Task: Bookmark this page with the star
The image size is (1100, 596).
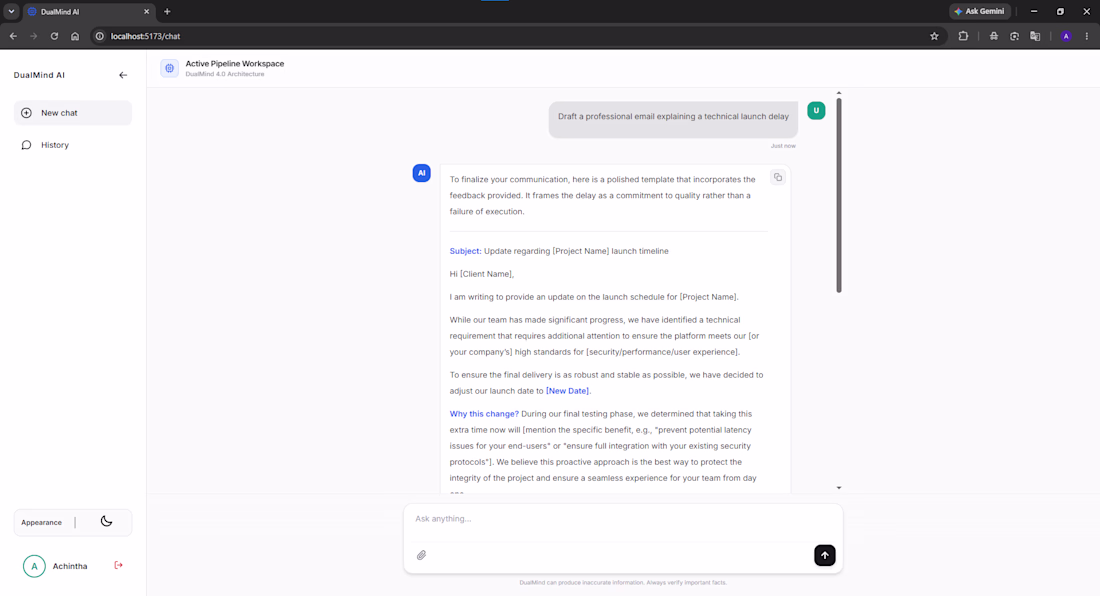Action: 934,36
